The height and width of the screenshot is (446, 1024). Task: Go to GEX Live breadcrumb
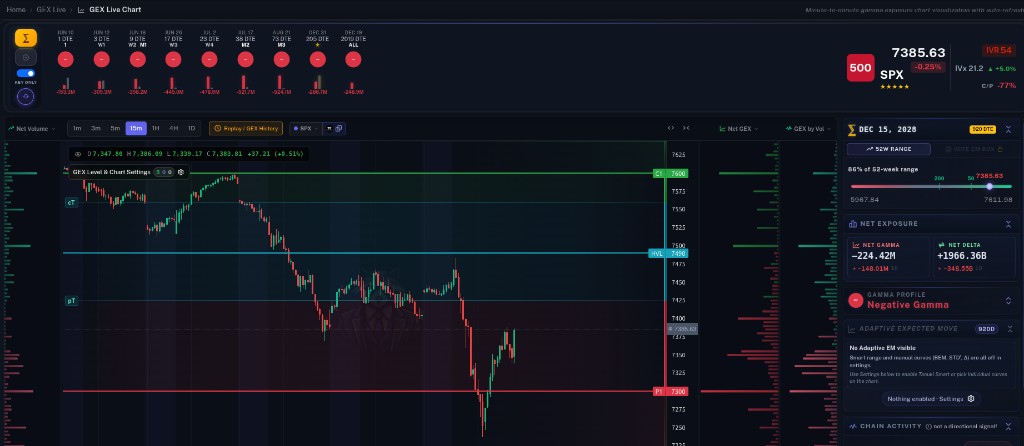pyautogui.click(x=51, y=9)
